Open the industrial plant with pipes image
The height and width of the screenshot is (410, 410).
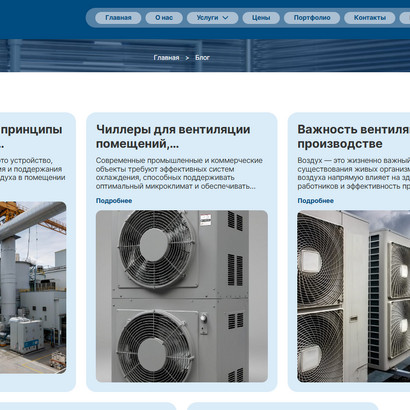33,287
